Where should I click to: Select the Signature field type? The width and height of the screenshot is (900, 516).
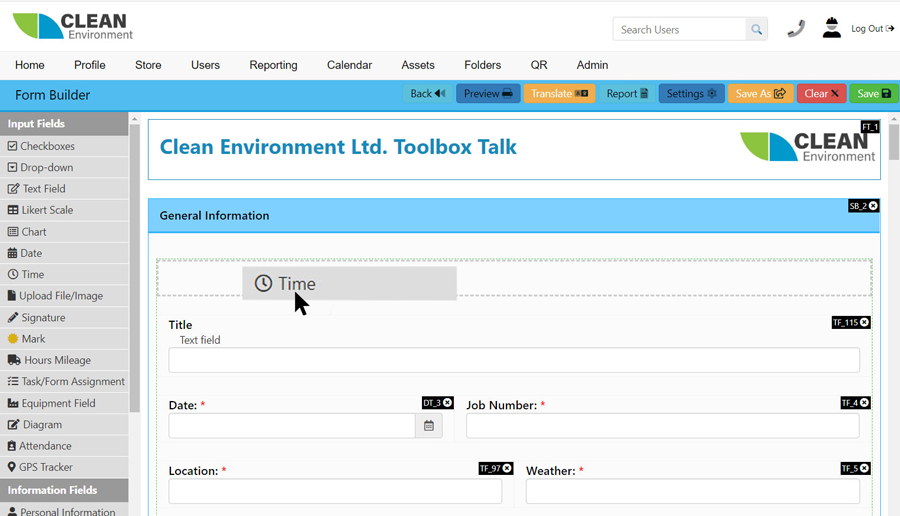coord(64,317)
